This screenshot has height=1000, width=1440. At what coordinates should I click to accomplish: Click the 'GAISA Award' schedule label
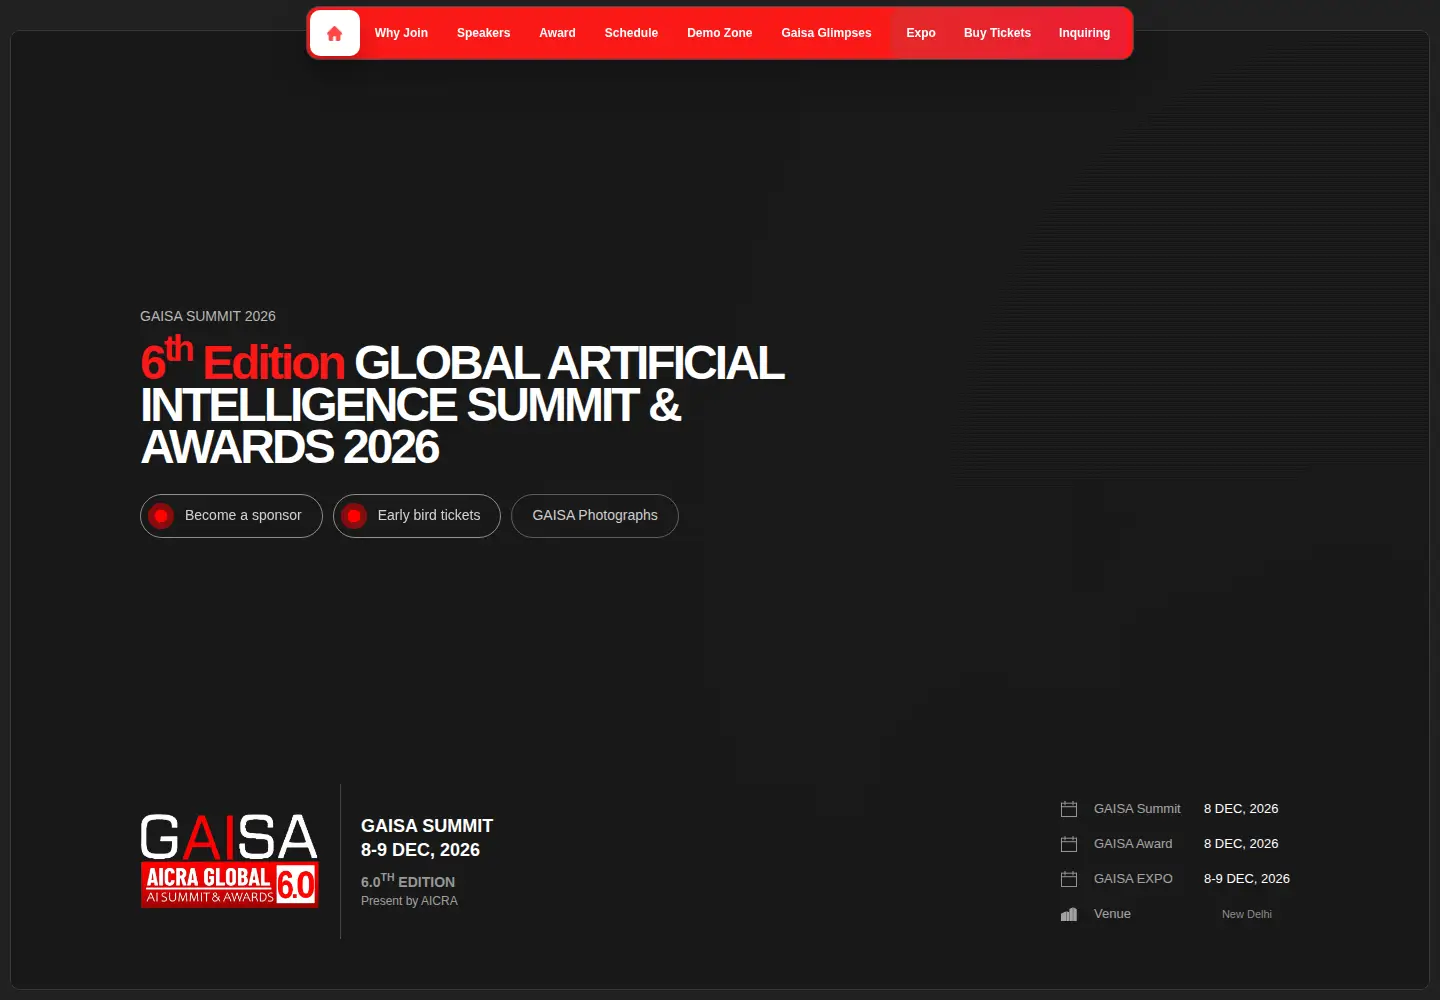click(x=1133, y=844)
